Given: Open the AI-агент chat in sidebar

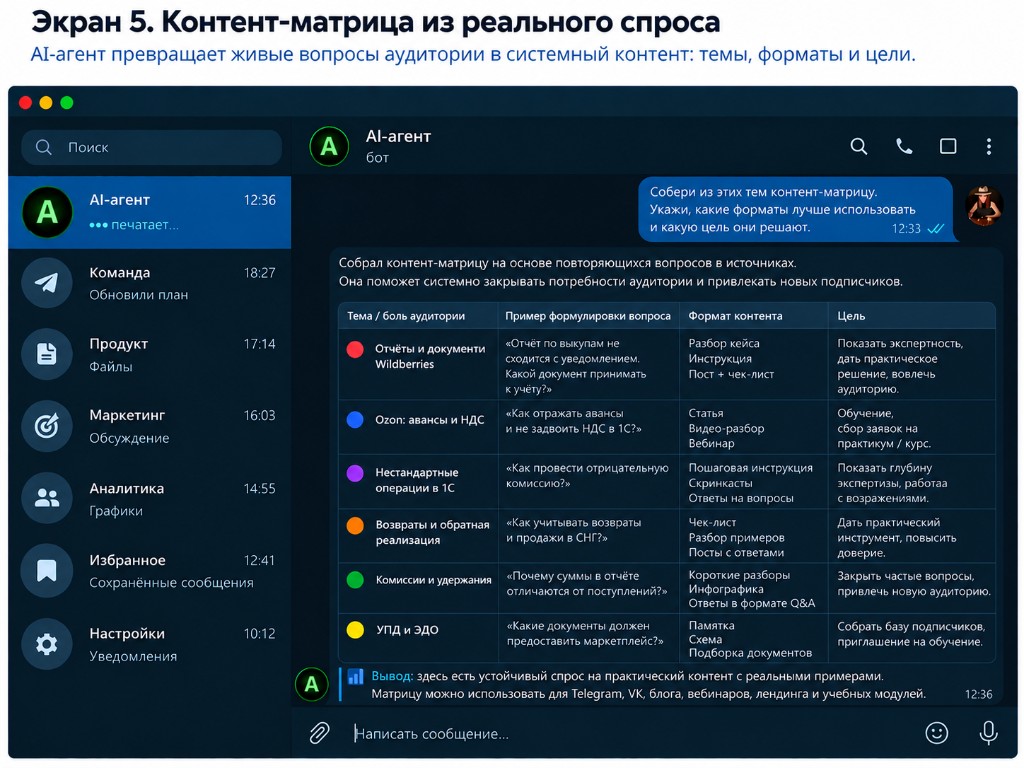Looking at the screenshot, I should coord(150,212).
